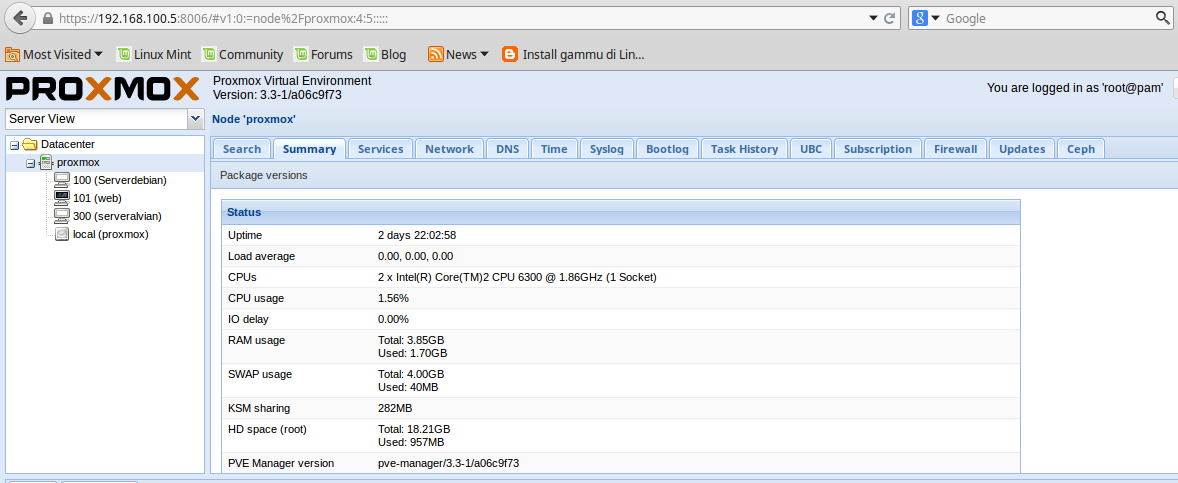The width and height of the screenshot is (1178, 483).
Task: Select 100 (Serverdebian) in tree
Action: (x=120, y=180)
